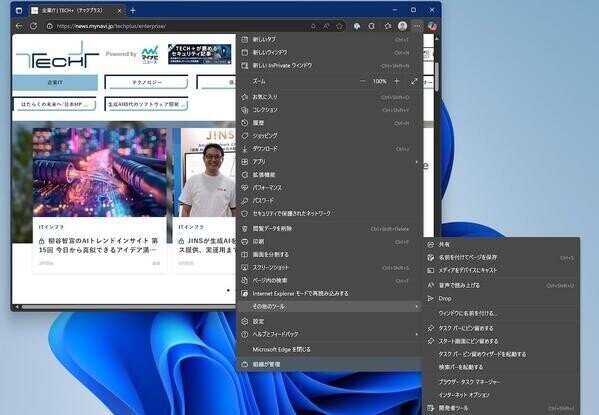Open the profile avatar icon
Viewport: 599px width, 415px height.
pyautogui.click(x=402, y=26)
